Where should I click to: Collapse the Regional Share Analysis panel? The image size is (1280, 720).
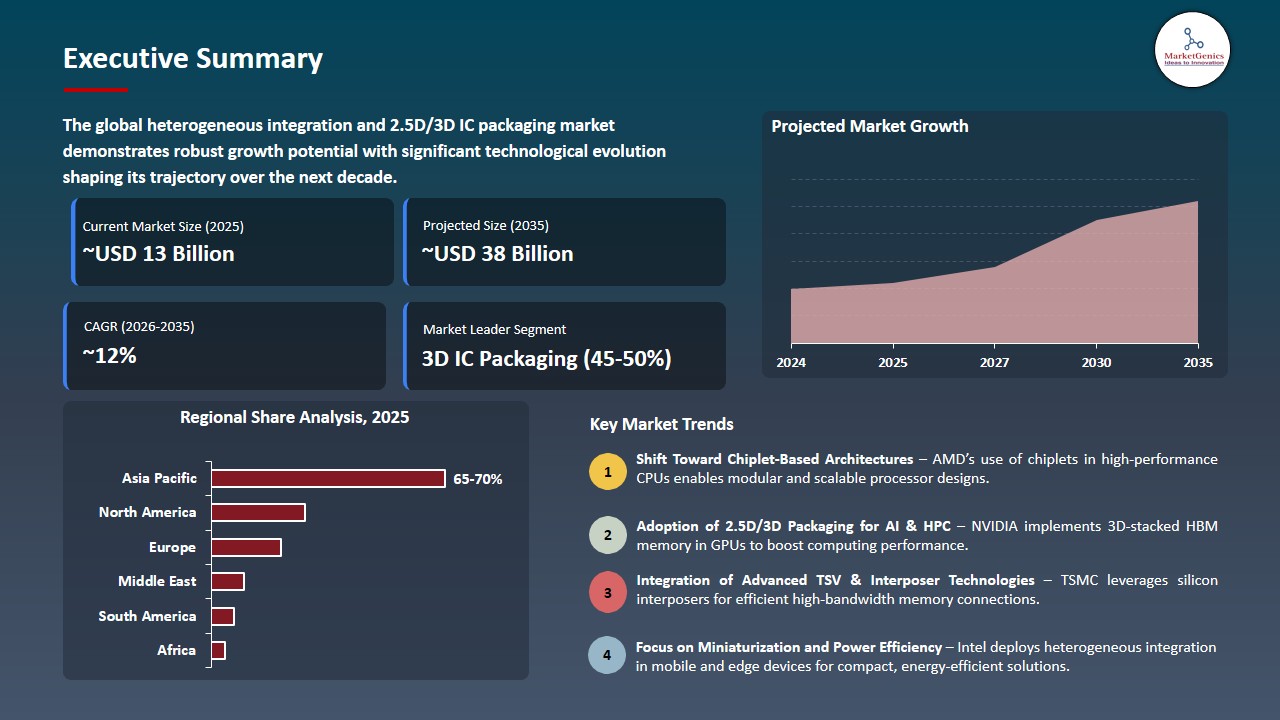(296, 417)
